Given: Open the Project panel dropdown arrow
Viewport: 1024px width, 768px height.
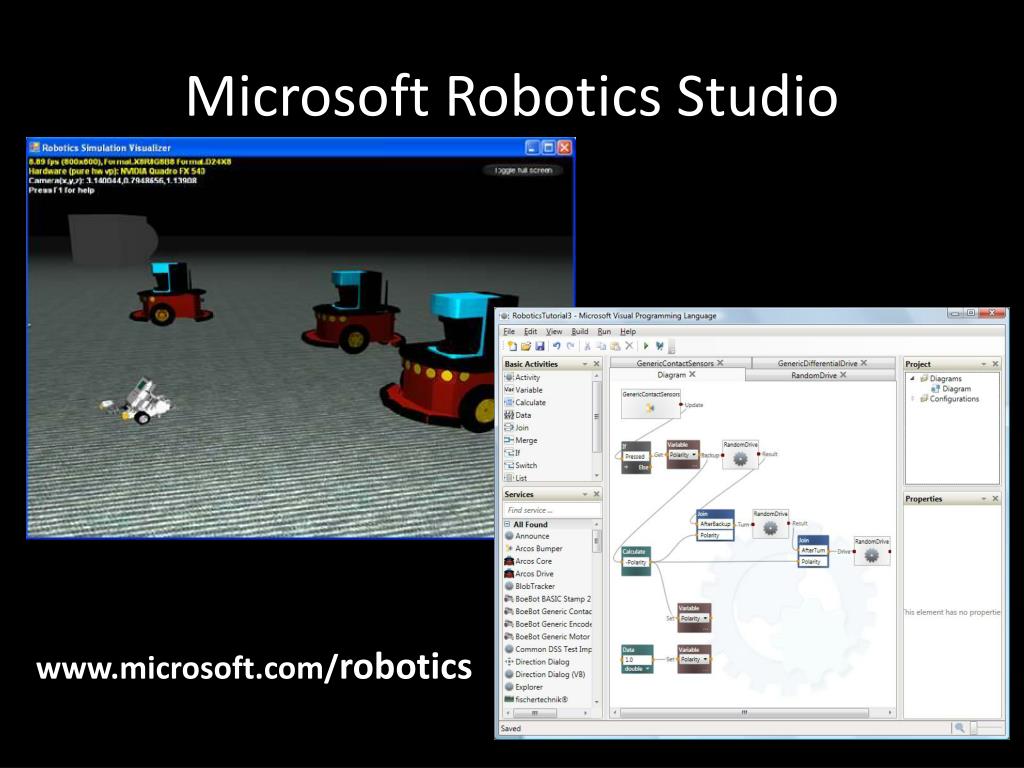Looking at the screenshot, I should (x=984, y=364).
